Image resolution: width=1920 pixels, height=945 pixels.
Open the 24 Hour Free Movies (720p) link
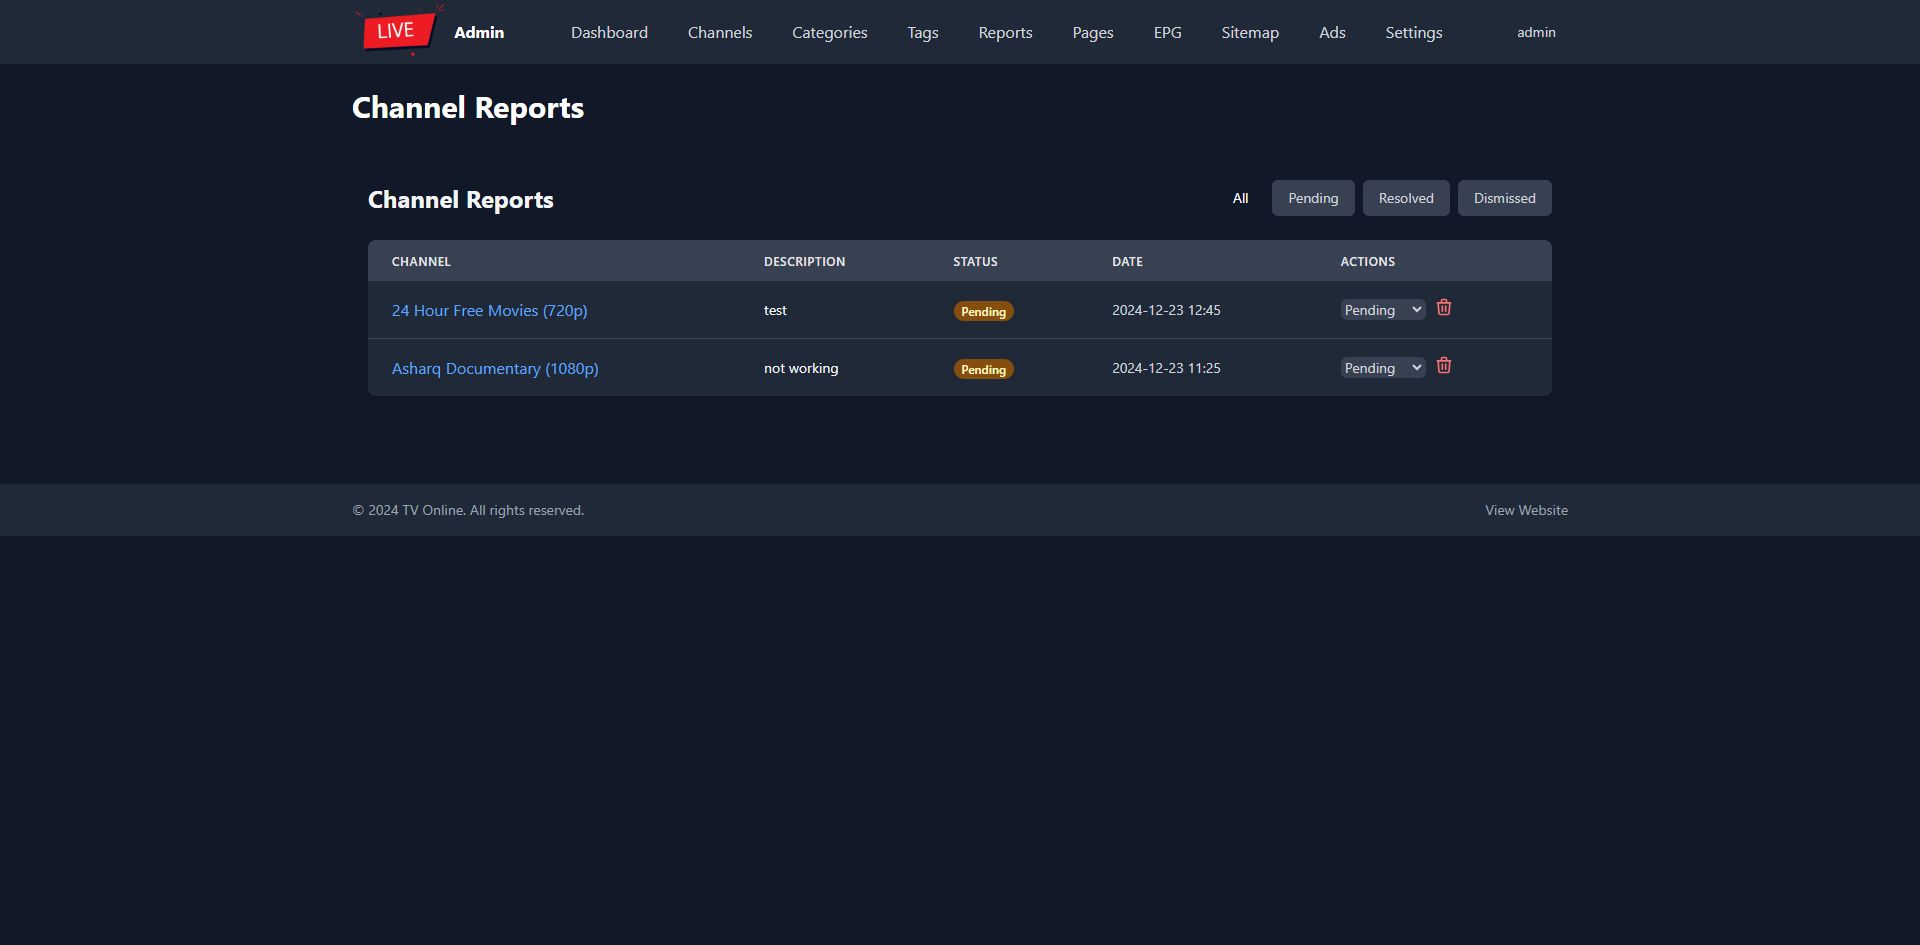point(489,311)
